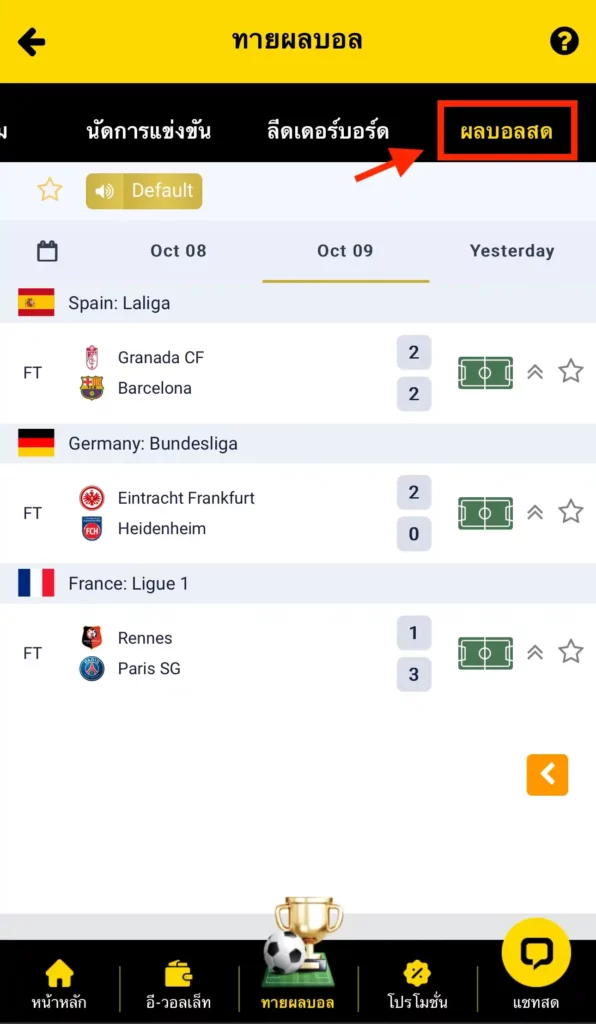
Task: View pitch details for Granada CF vs Barcelona
Action: tap(485, 373)
